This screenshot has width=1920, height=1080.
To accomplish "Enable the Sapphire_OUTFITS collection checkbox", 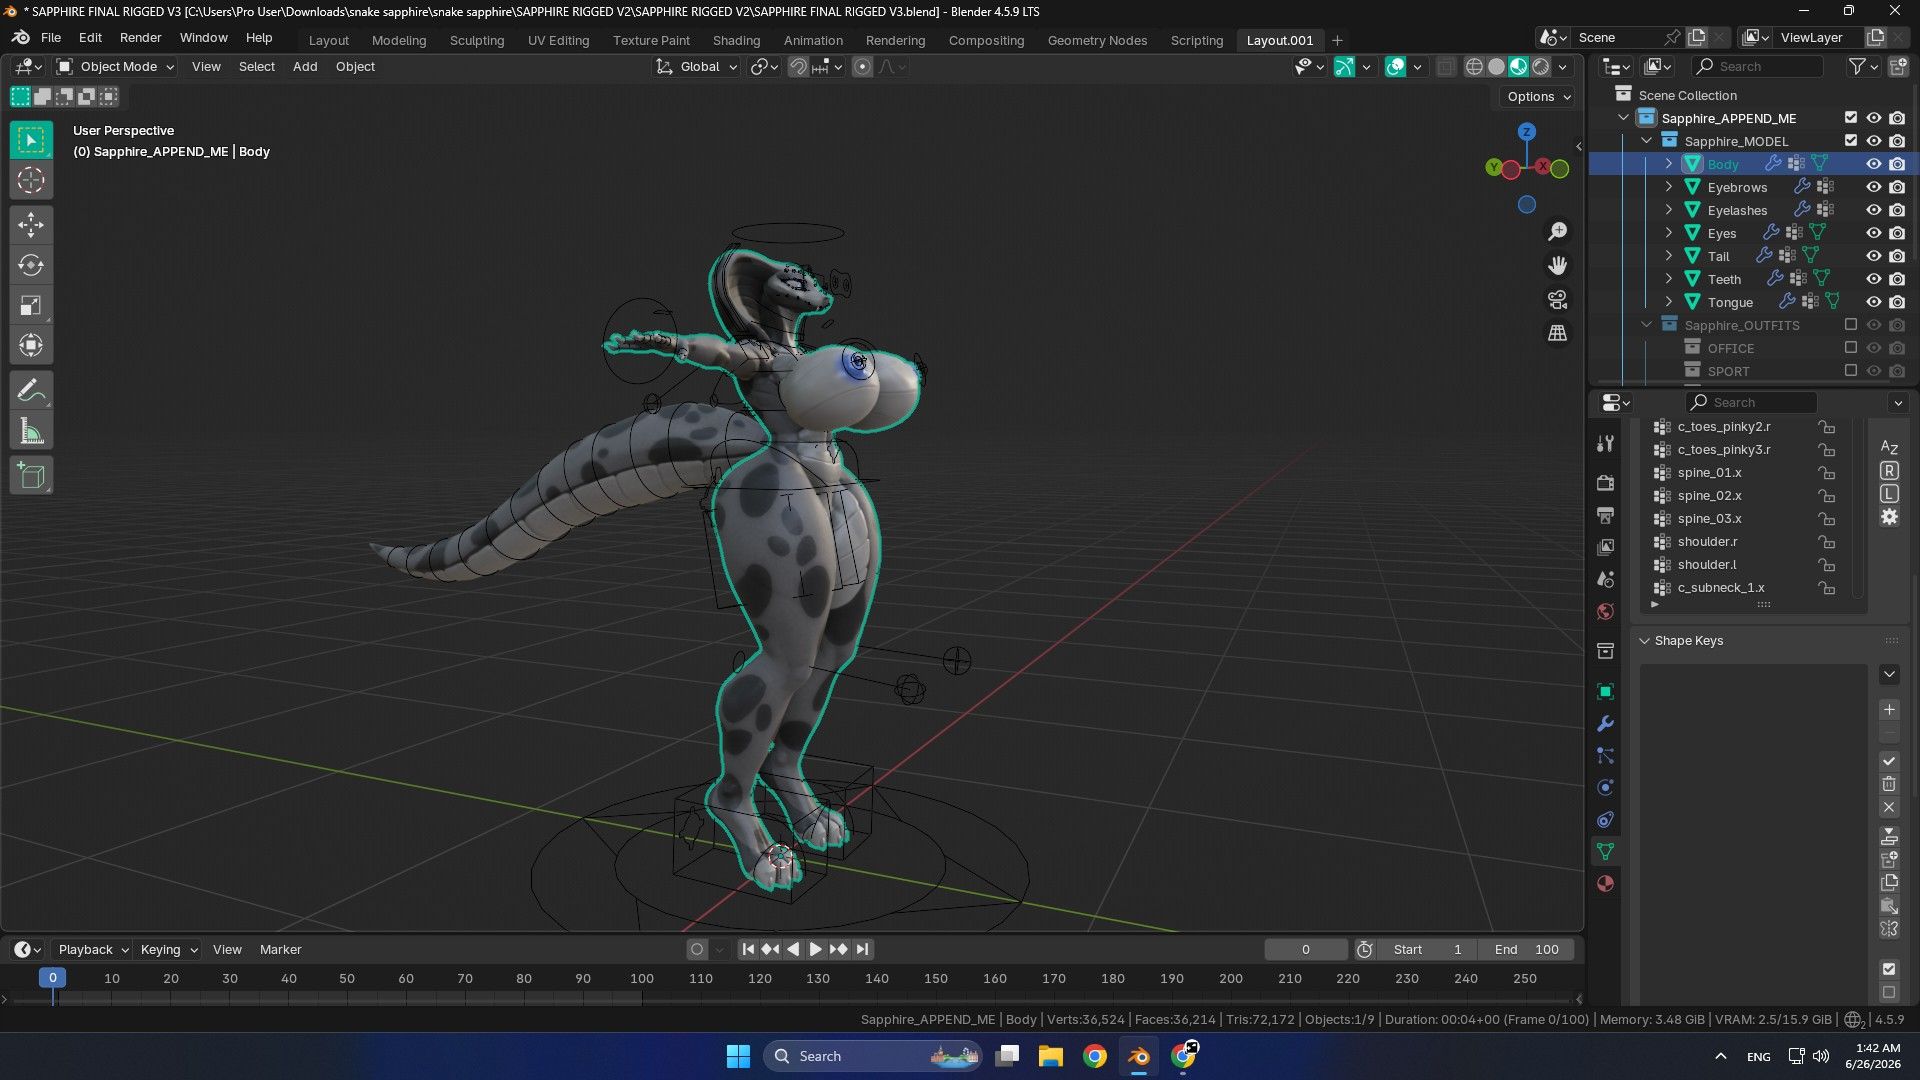I will (1851, 325).
